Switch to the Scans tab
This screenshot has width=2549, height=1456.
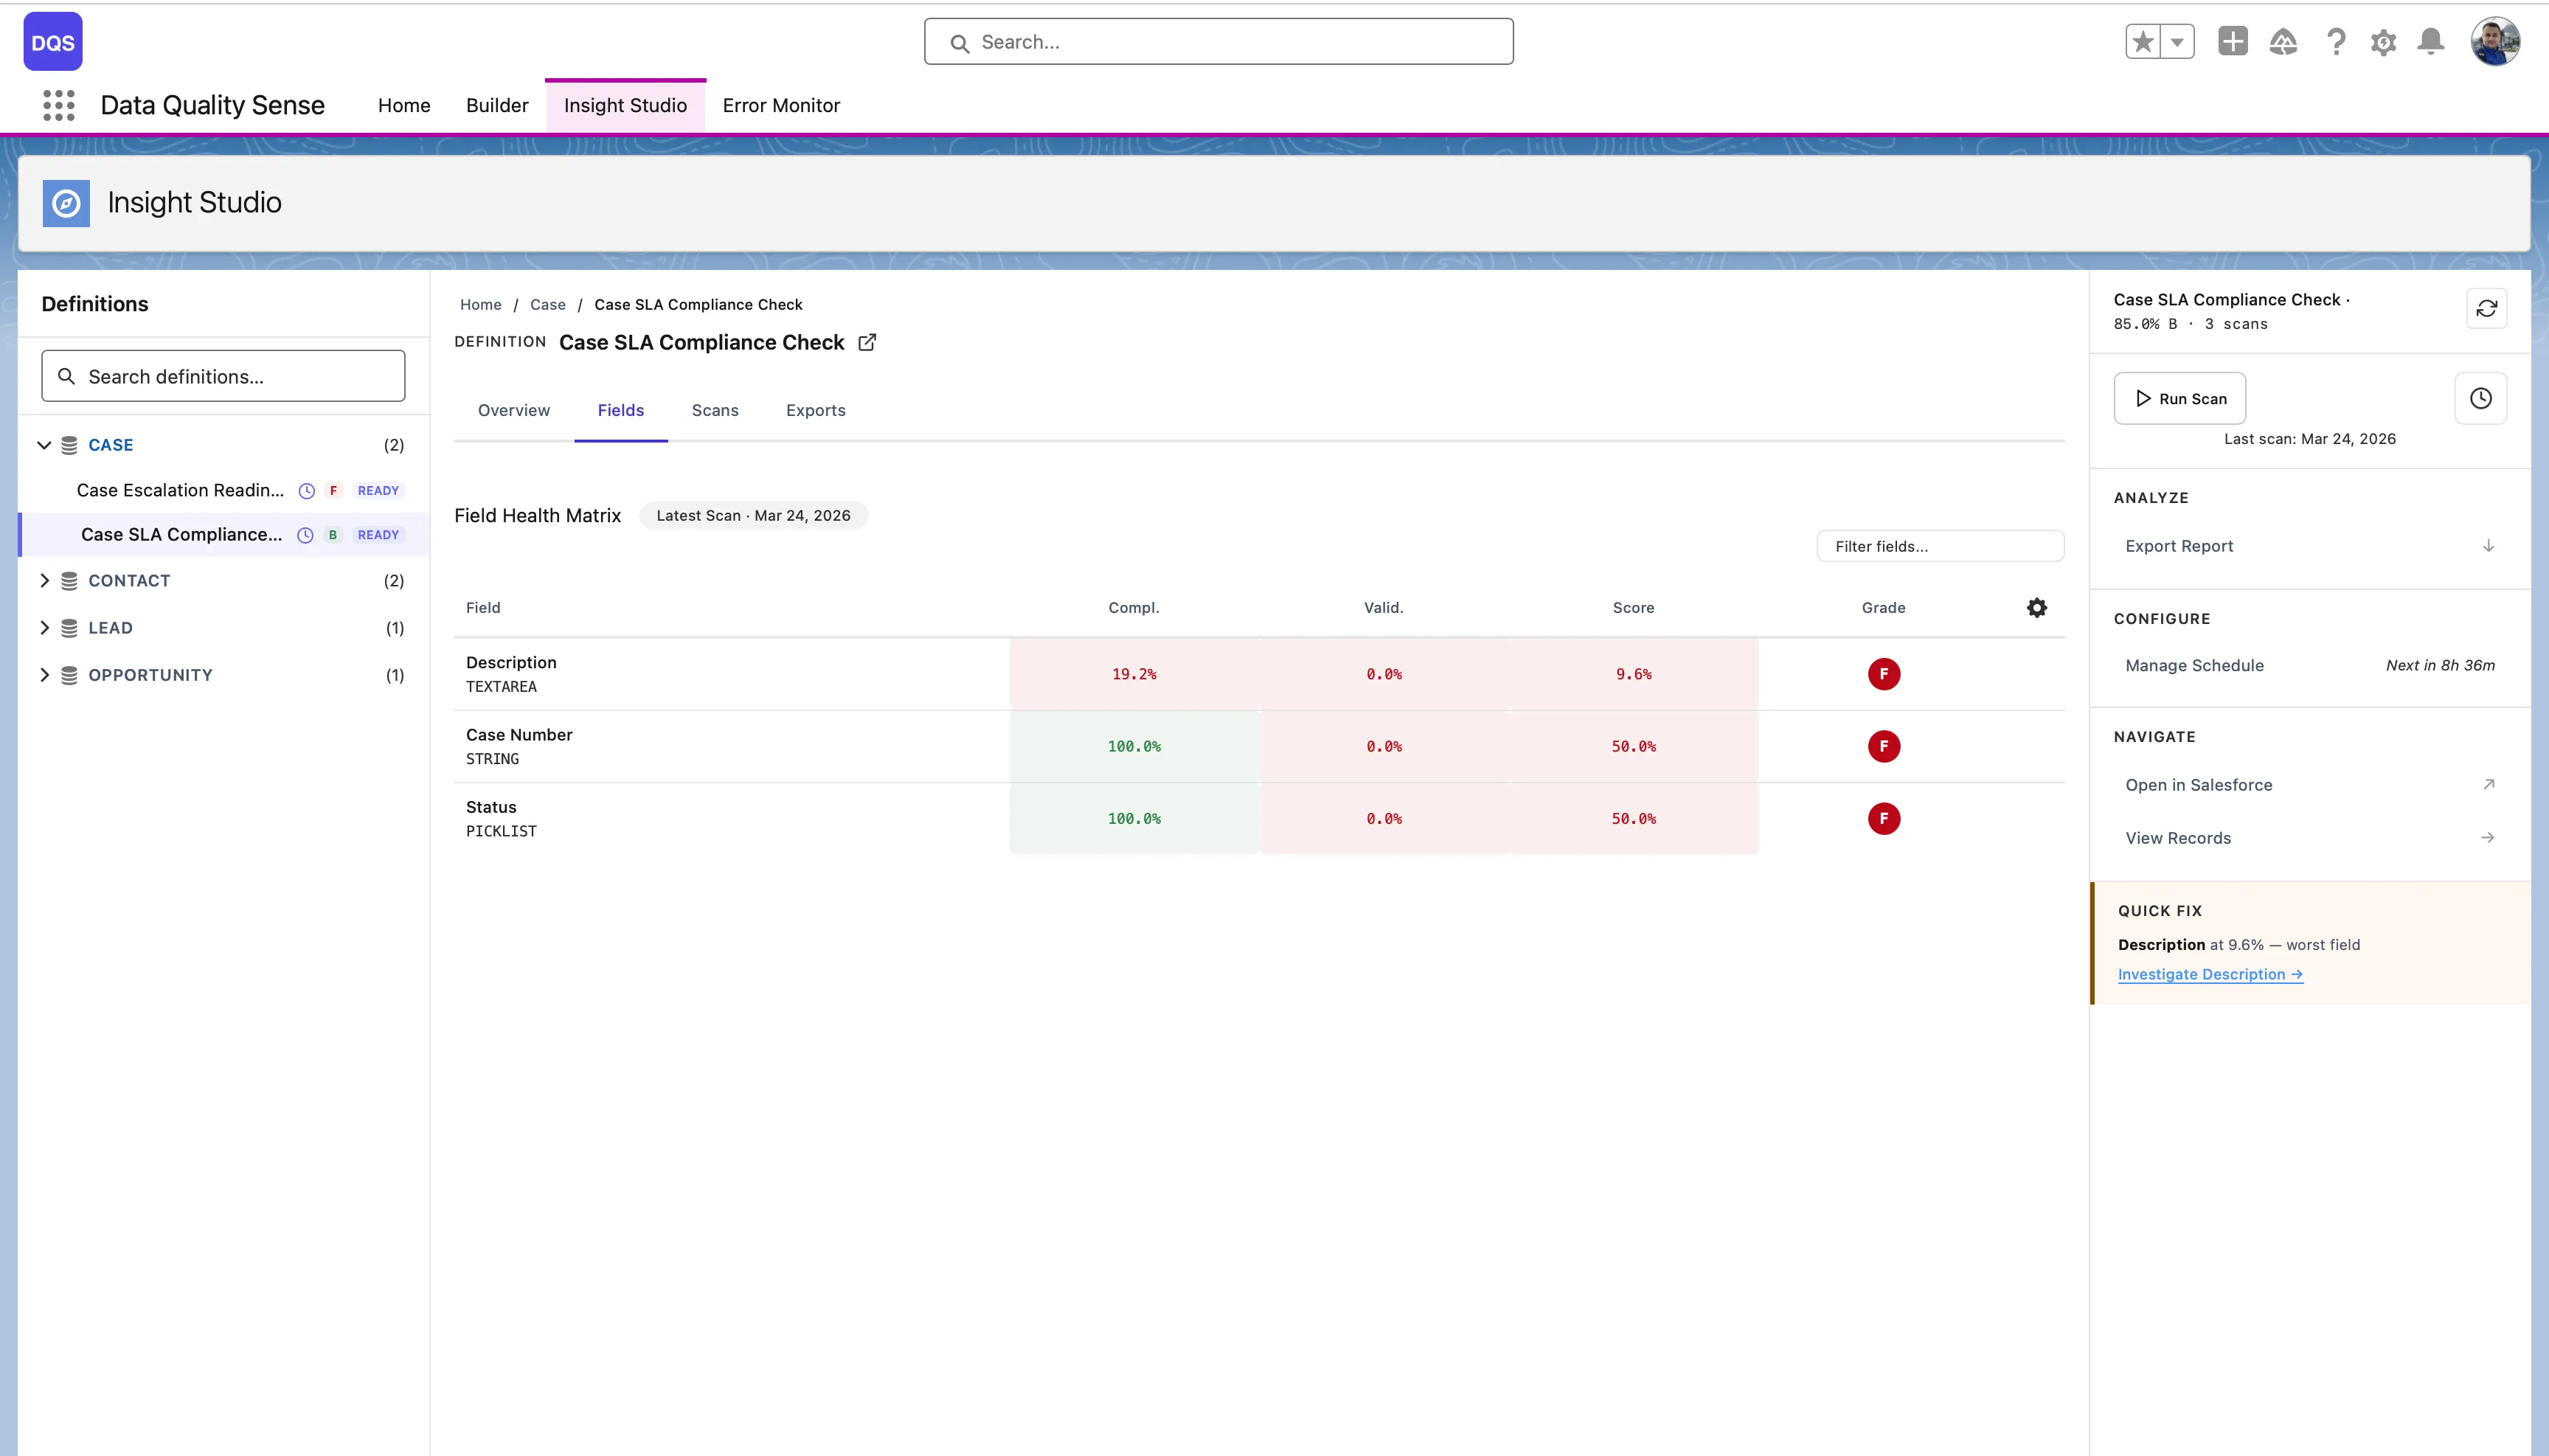tap(714, 410)
